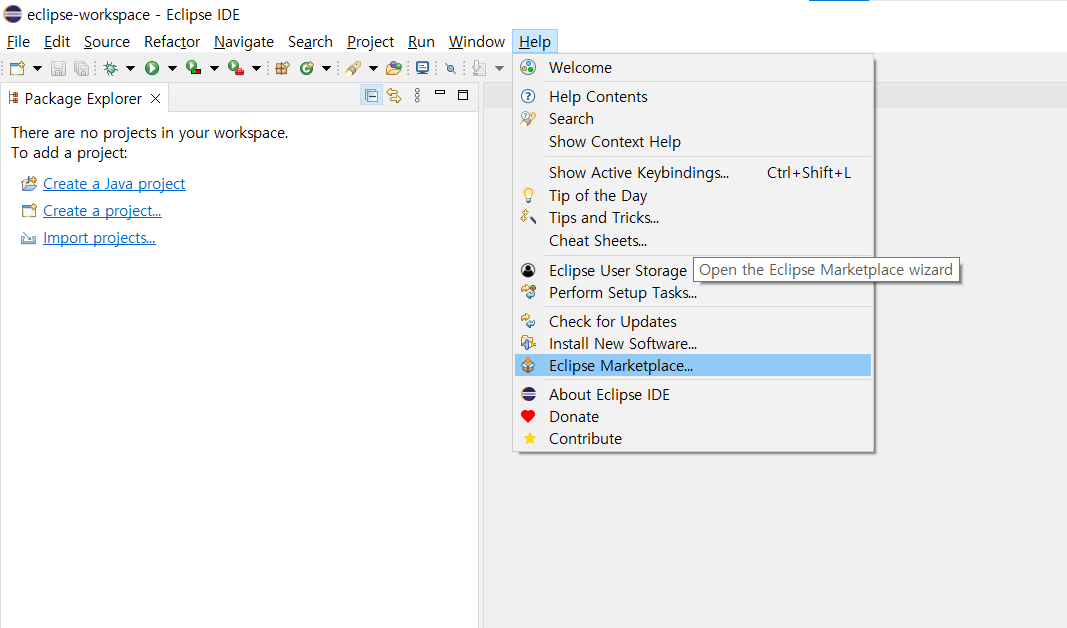Select Welcome in Help menu

pos(693,67)
